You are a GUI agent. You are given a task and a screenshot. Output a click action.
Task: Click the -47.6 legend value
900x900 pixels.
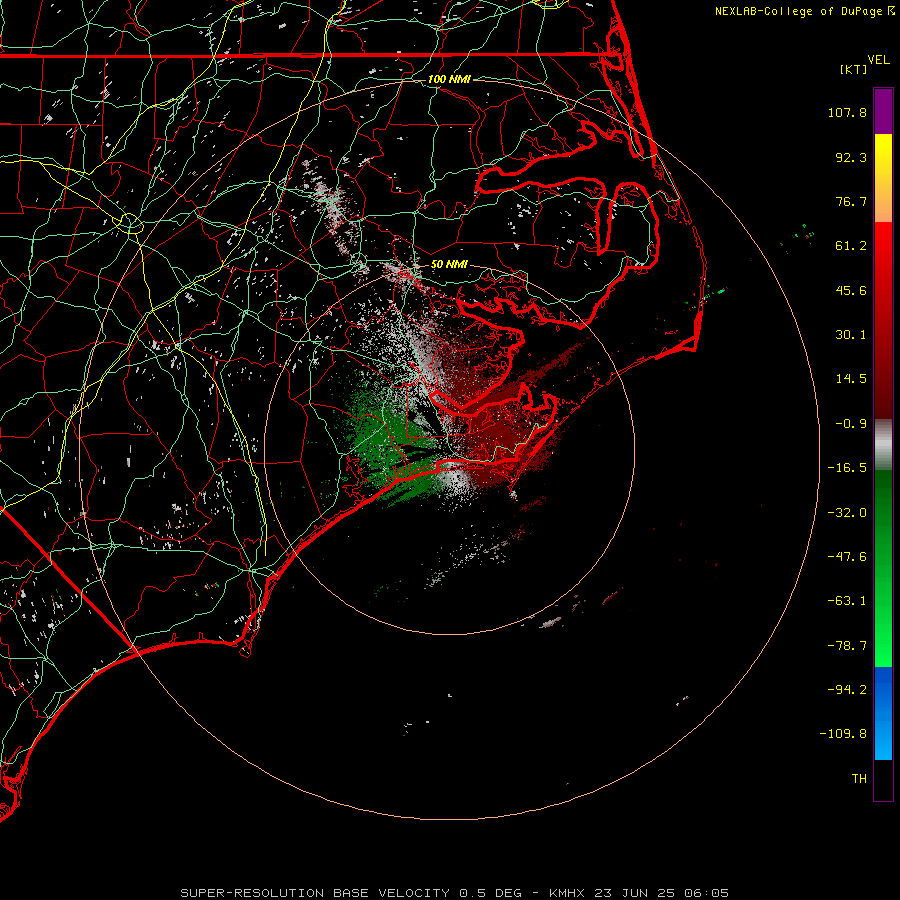[847, 557]
